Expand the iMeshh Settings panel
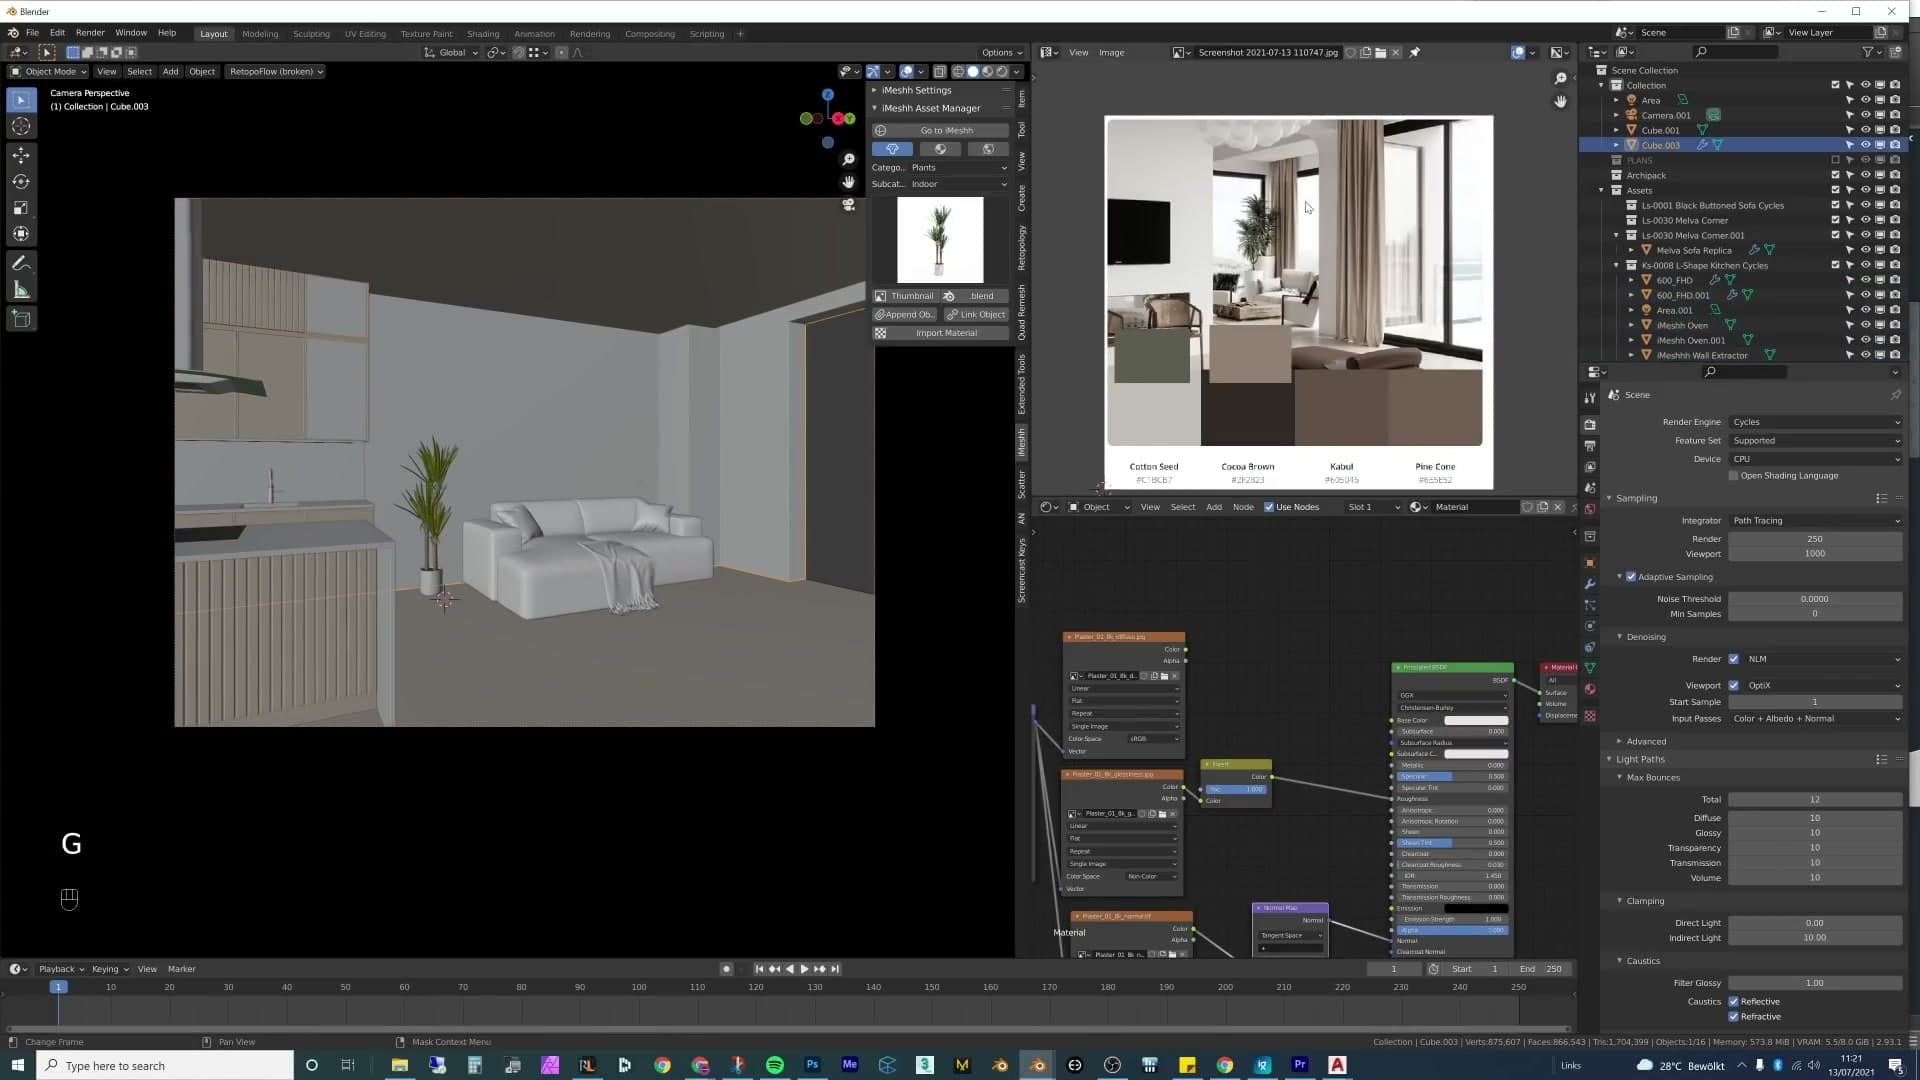The height and width of the screenshot is (1080, 1920). point(916,90)
